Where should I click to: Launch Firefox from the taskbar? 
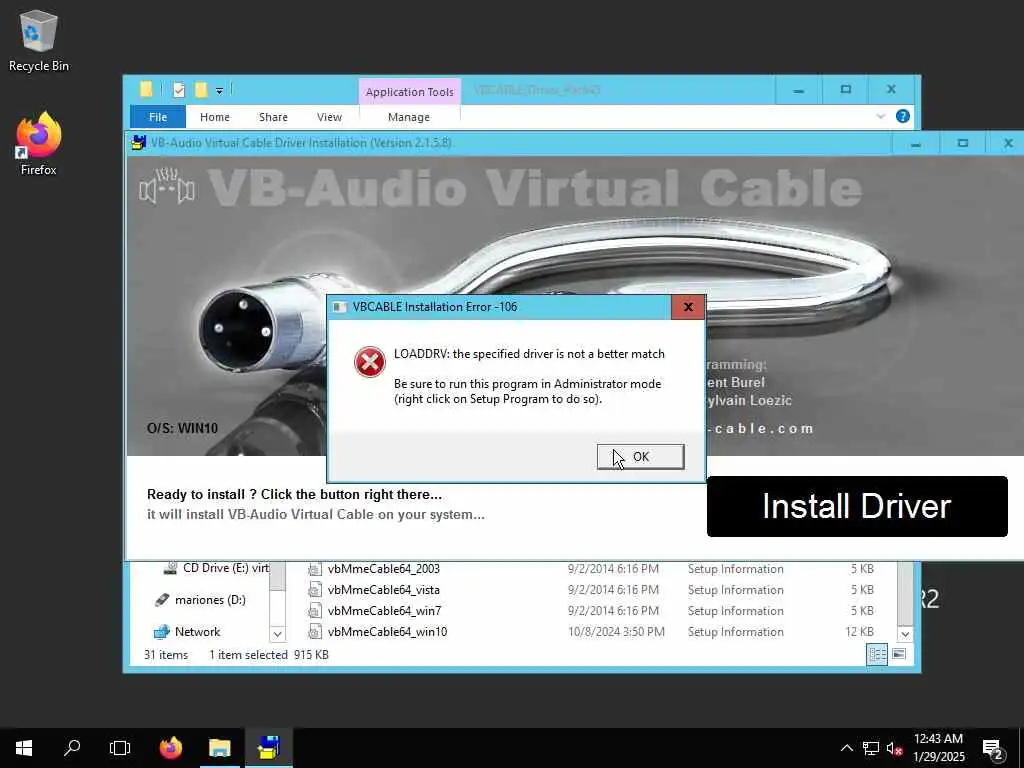click(171, 748)
